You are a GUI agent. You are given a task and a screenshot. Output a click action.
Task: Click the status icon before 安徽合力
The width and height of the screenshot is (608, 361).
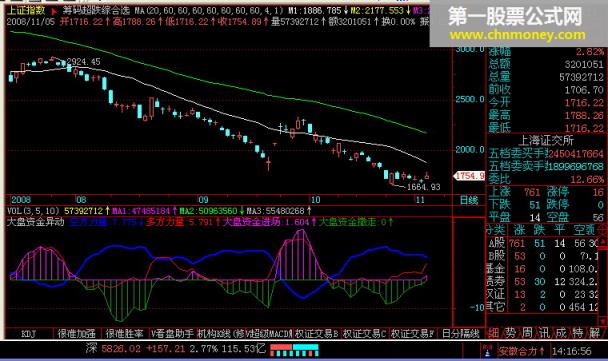[488, 351]
